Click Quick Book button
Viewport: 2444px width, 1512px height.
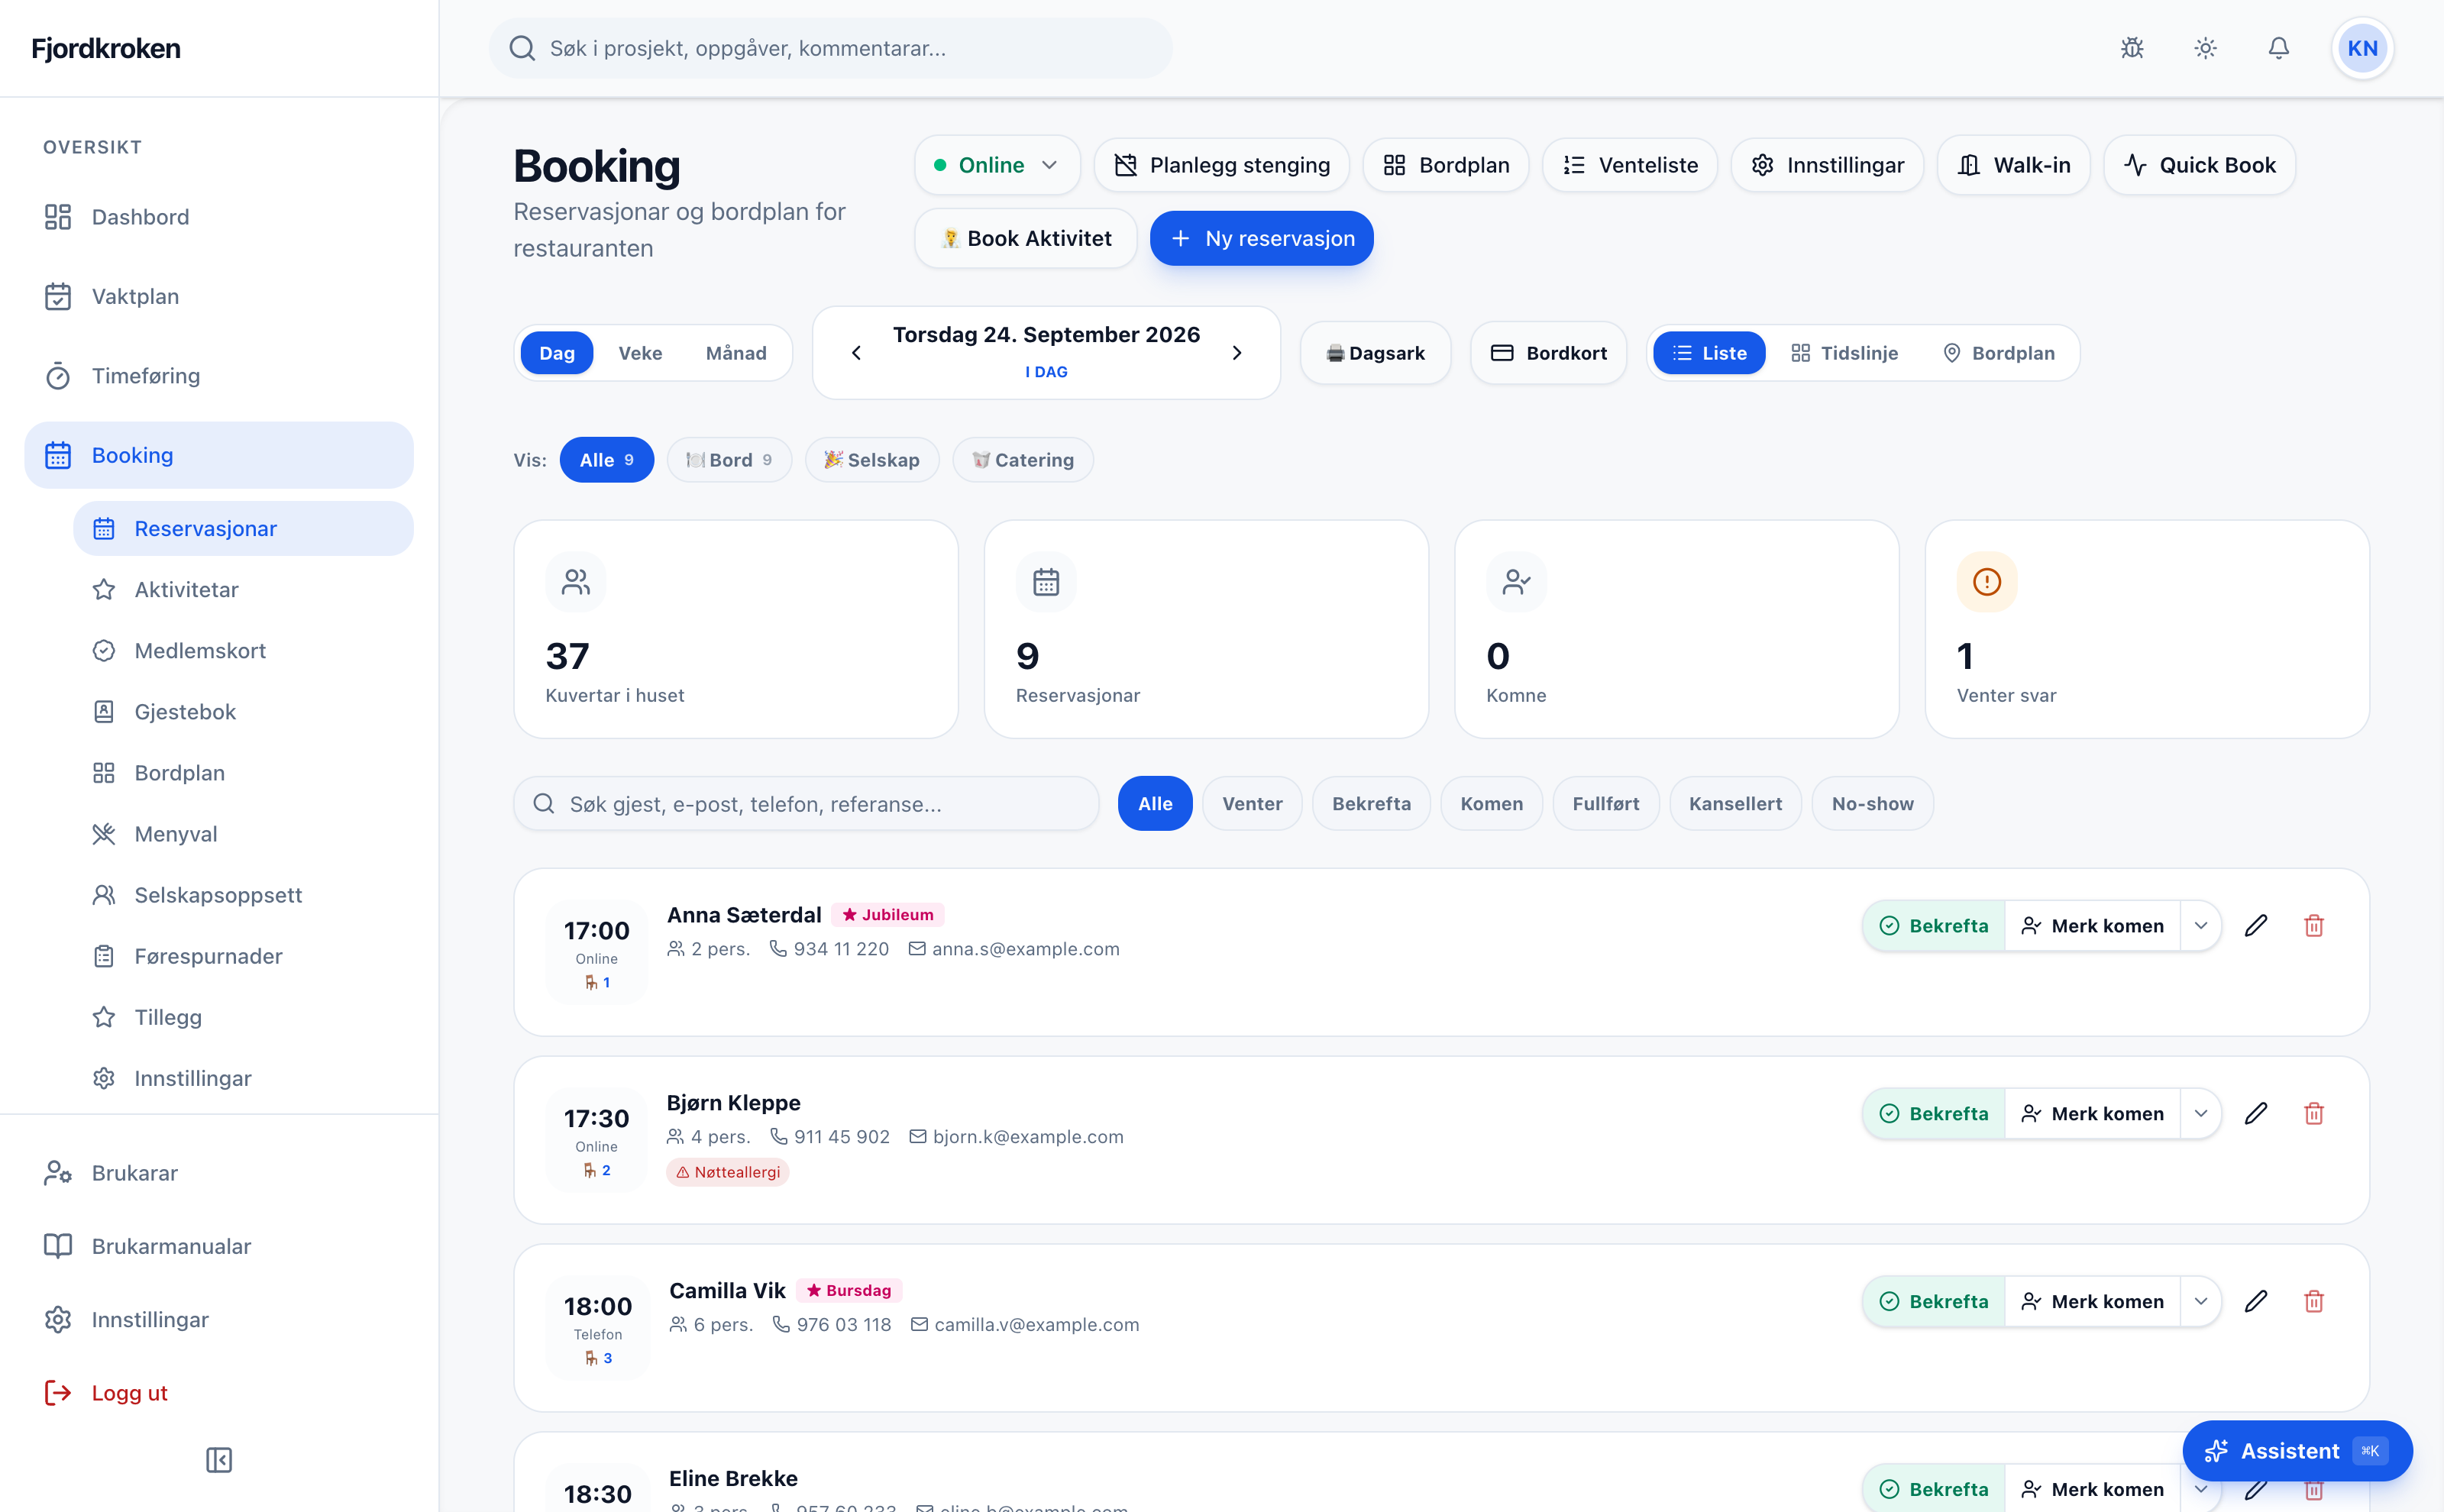pos(2199,165)
